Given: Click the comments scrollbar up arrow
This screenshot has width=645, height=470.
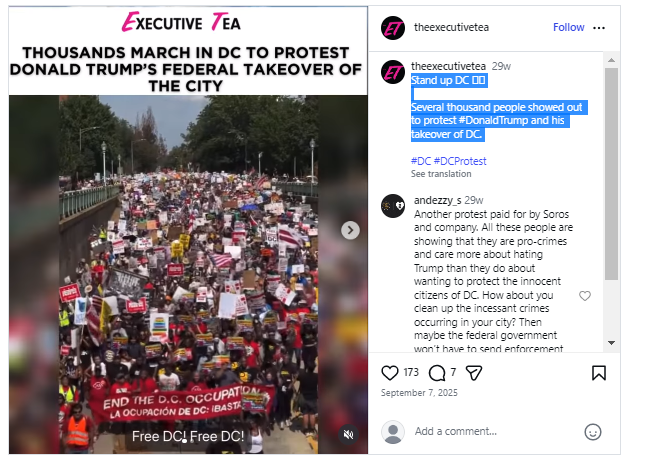Looking at the screenshot, I should [x=611, y=60].
